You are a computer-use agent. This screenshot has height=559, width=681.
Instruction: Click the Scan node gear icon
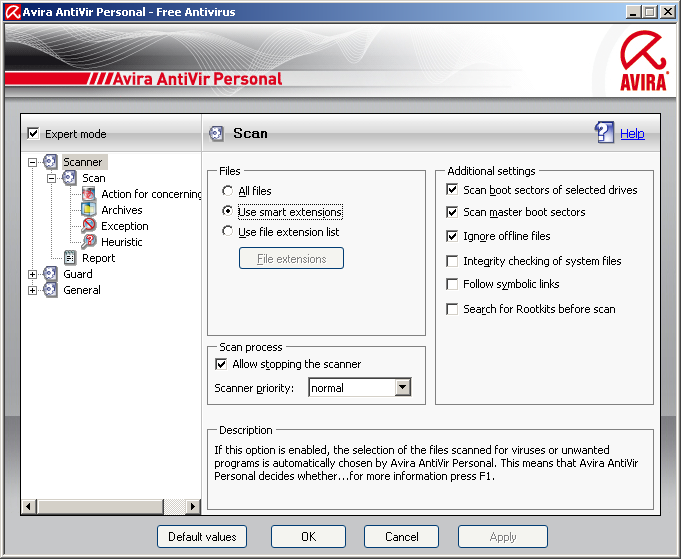click(x=69, y=178)
